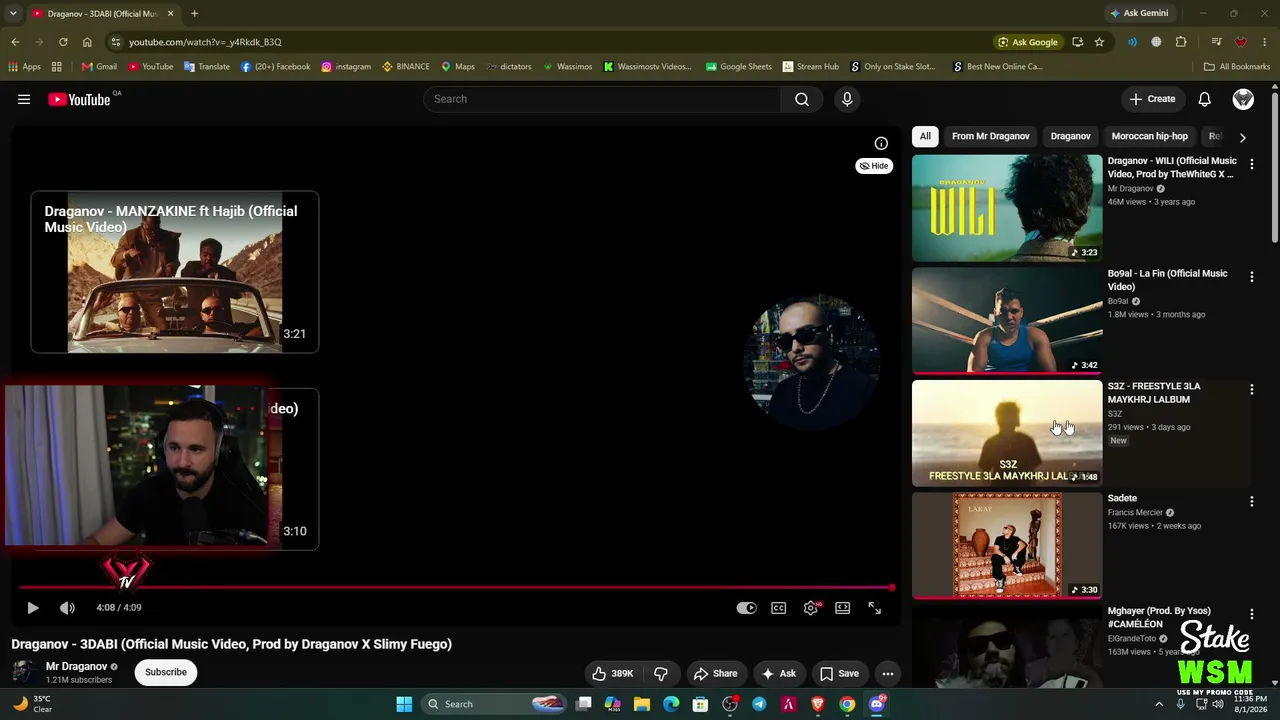Open the YouTube guide hamburger menu
Screen dimensions: 1280x720
[x=24, y=99]
